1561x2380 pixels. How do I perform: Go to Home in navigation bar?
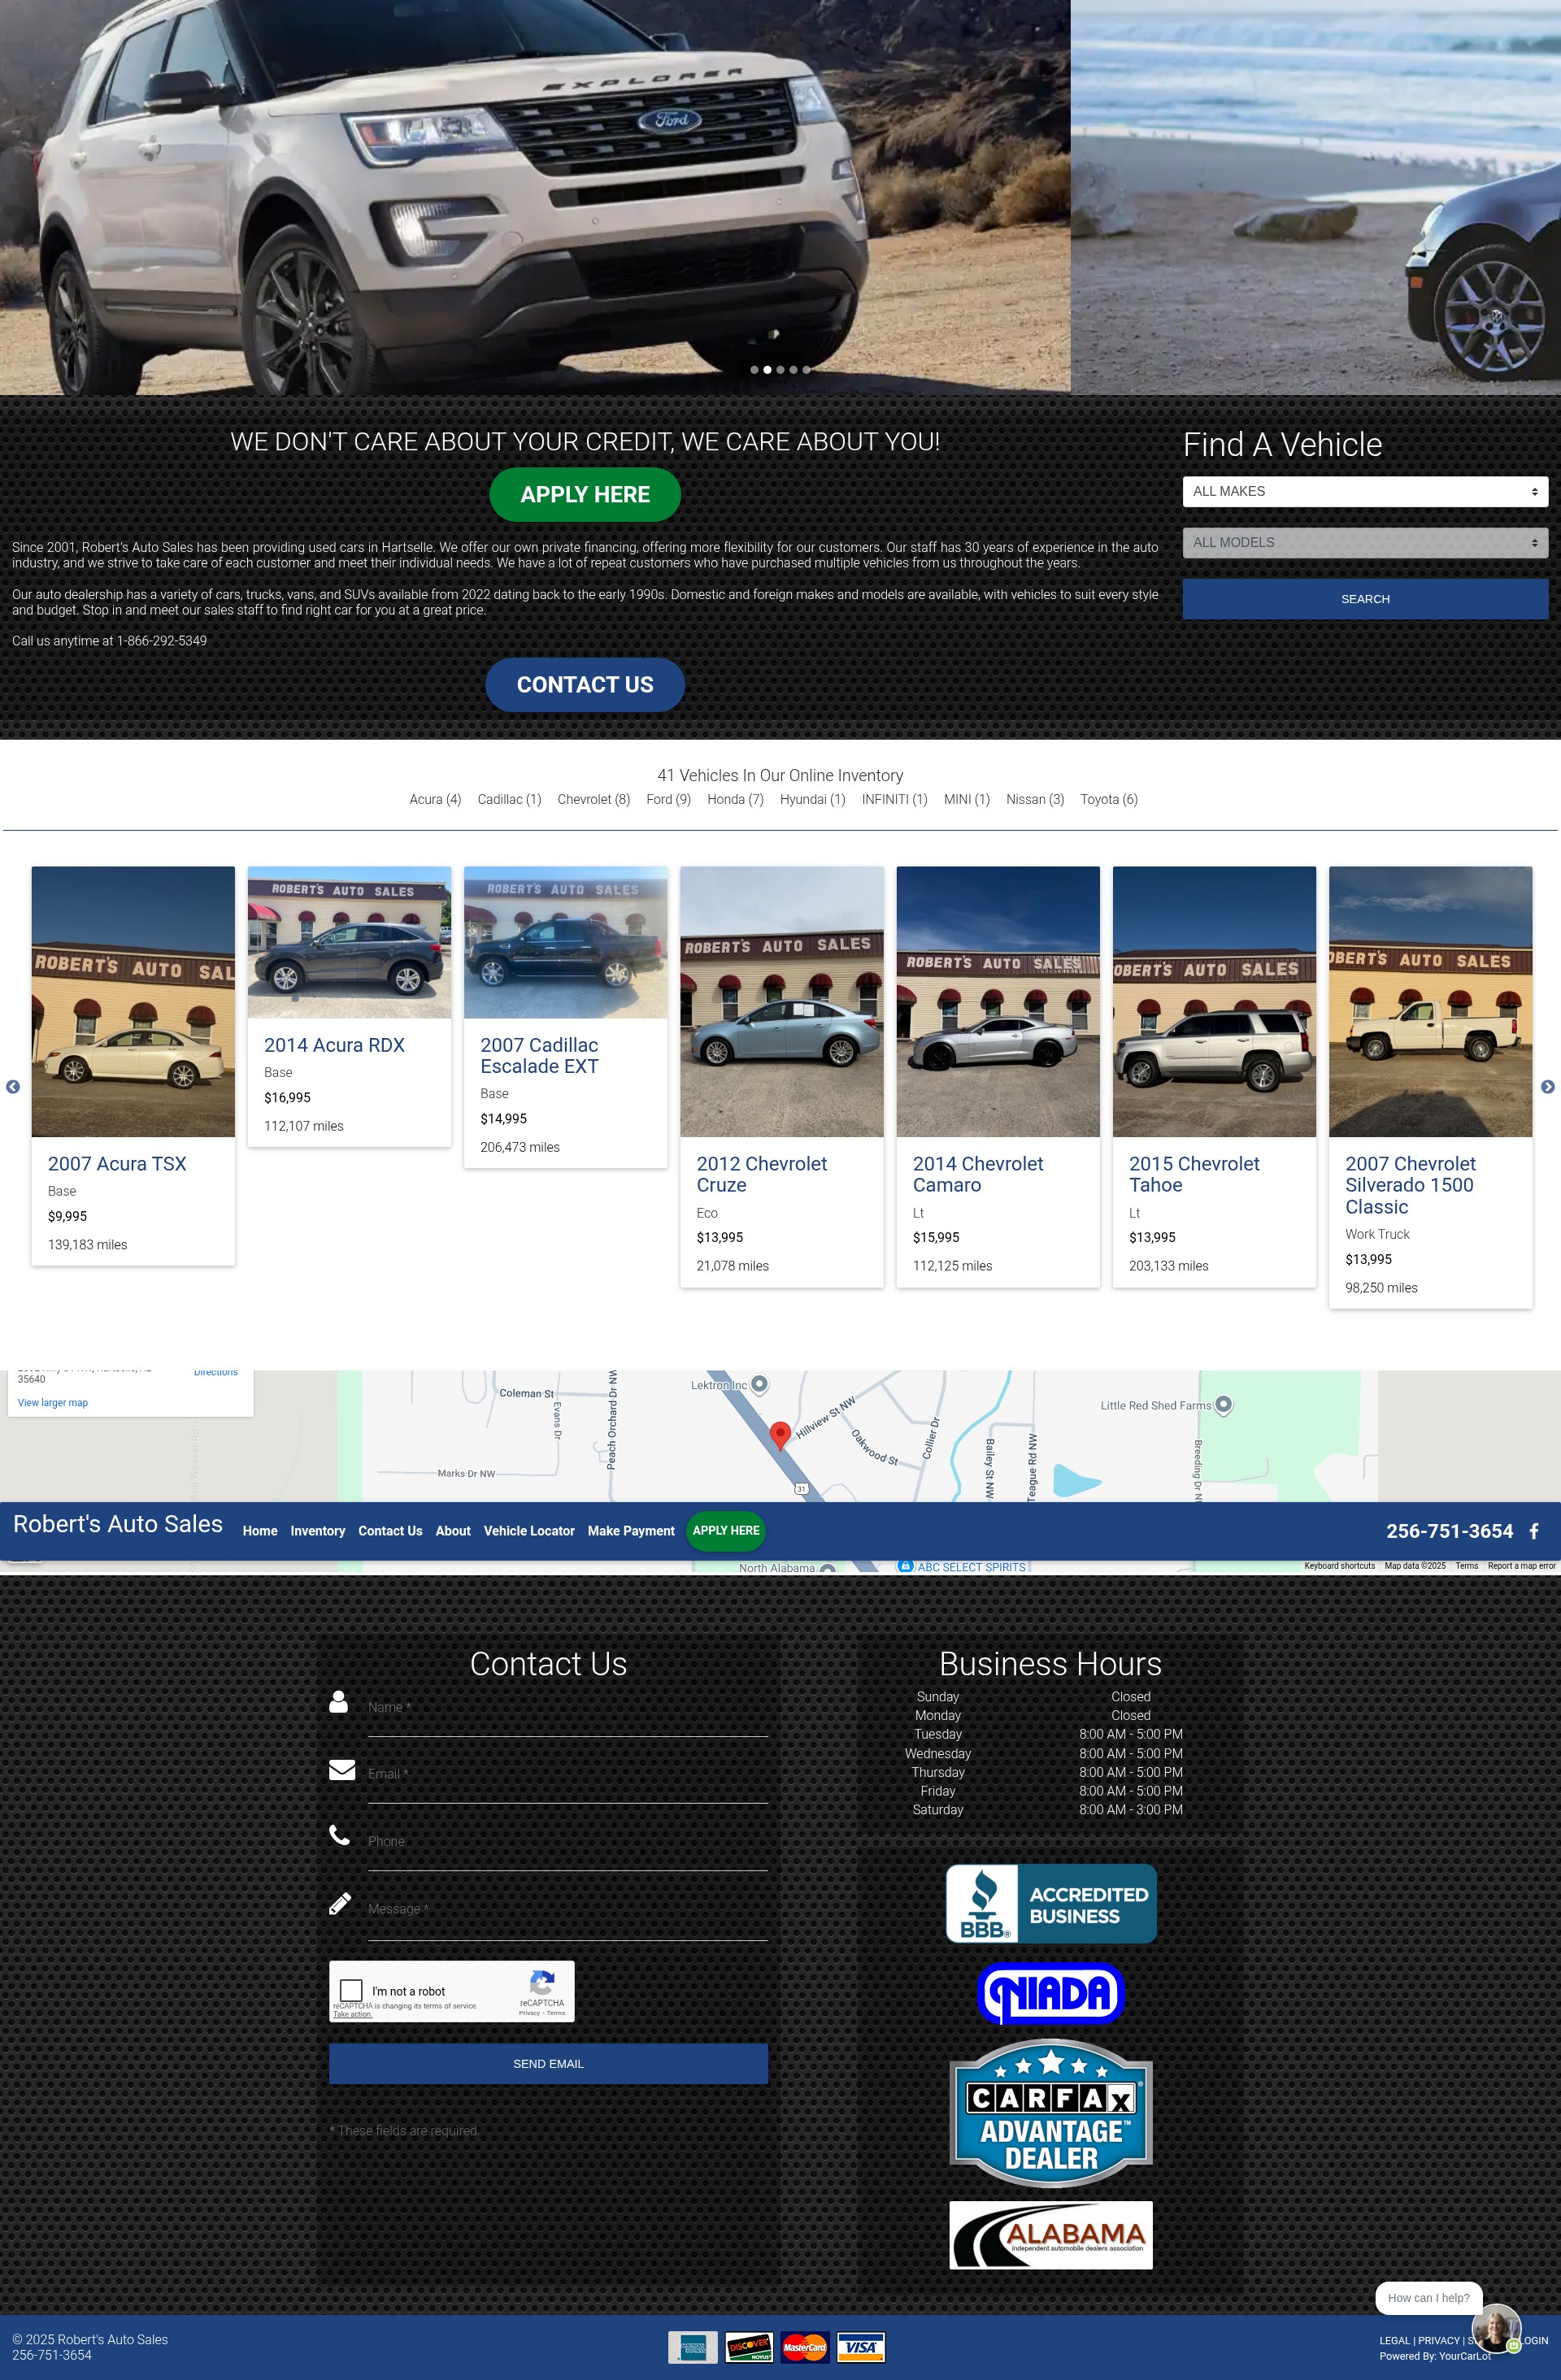(260, 1531)
